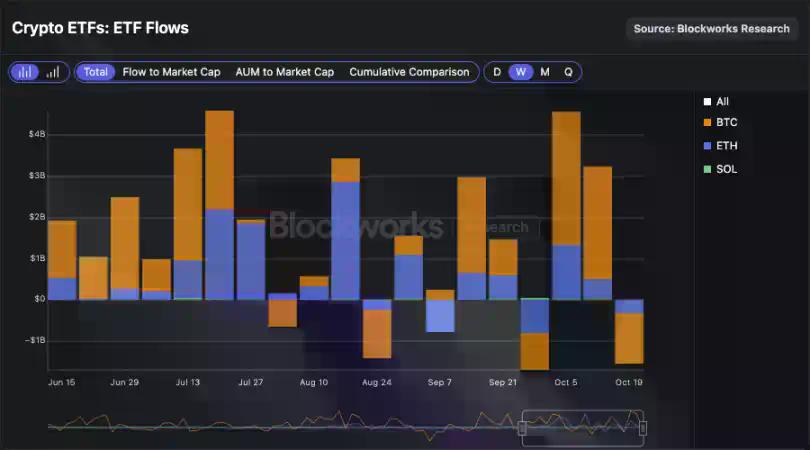Toggle SOL series visibility
Viewport: 810px width, 450px height.
tap(725, 169)
